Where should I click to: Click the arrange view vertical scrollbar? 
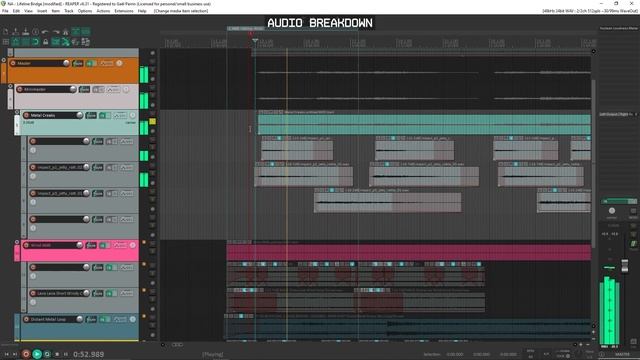pos(593,163)
